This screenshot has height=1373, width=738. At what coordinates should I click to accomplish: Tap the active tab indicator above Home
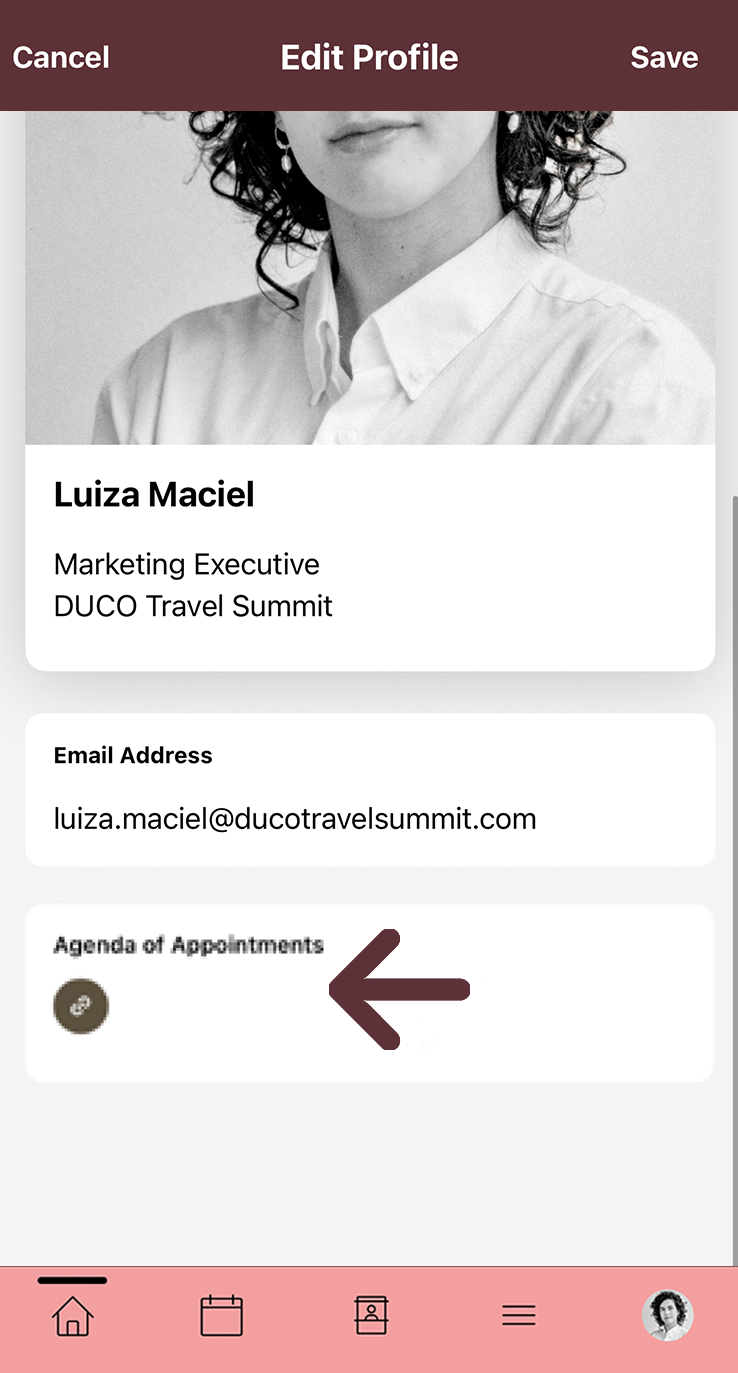click(72, 1280)
